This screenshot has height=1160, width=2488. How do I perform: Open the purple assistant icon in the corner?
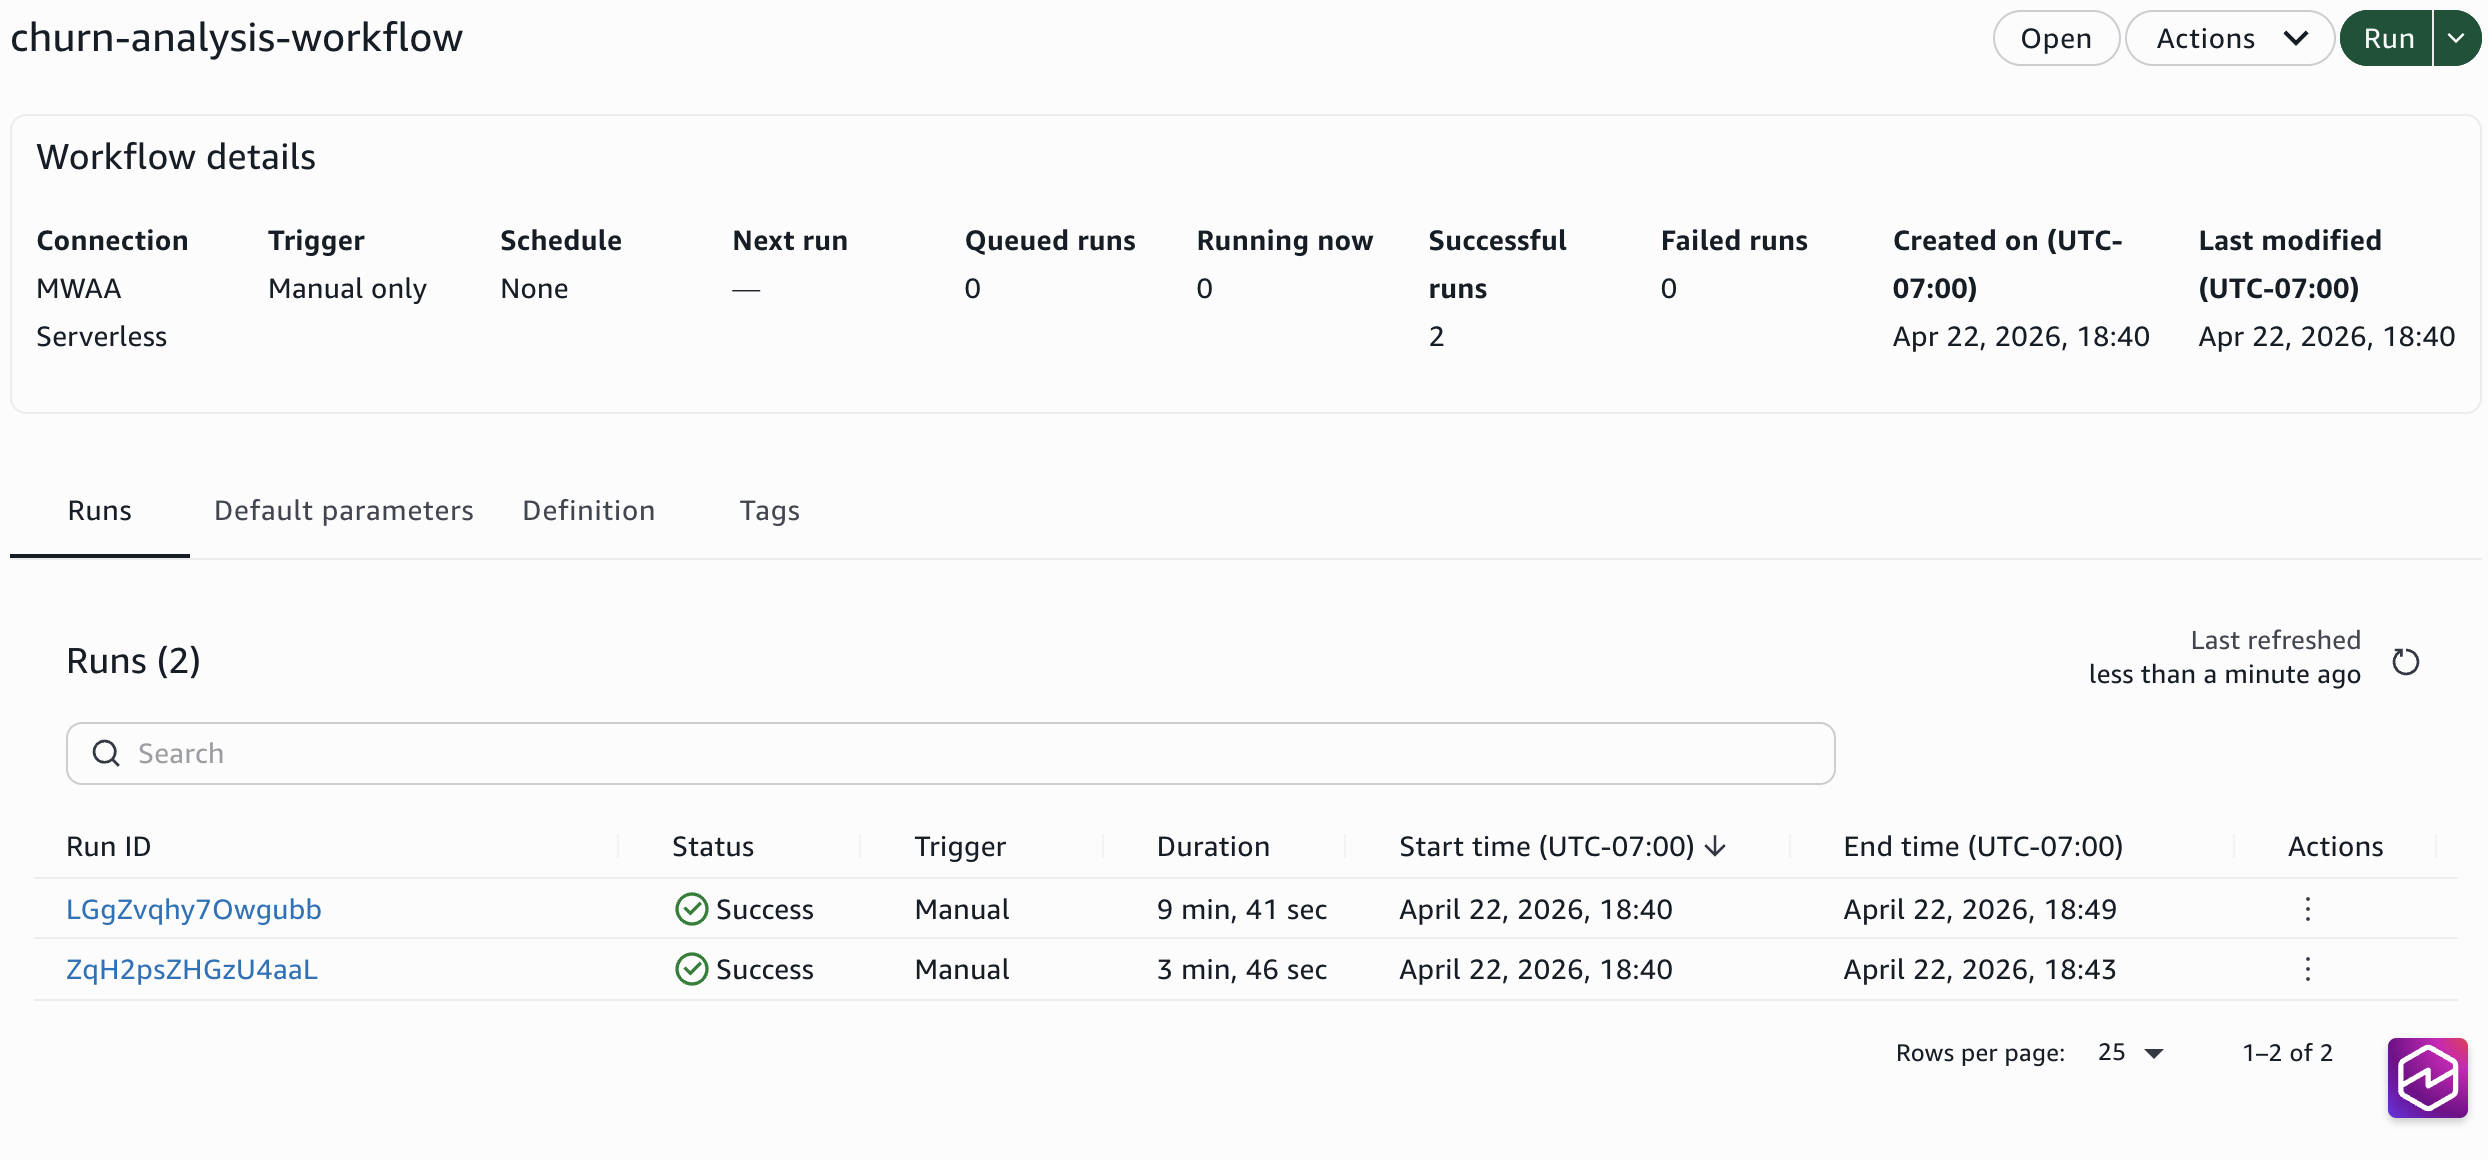pos(2427,1077)
